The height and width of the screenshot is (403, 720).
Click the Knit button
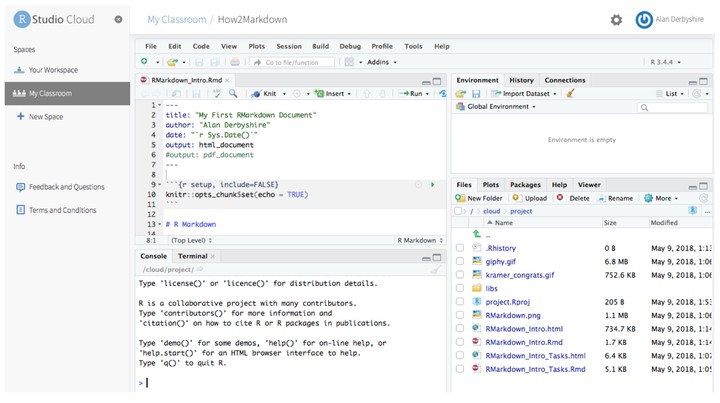pyautogui.click(x=264, y=94)
